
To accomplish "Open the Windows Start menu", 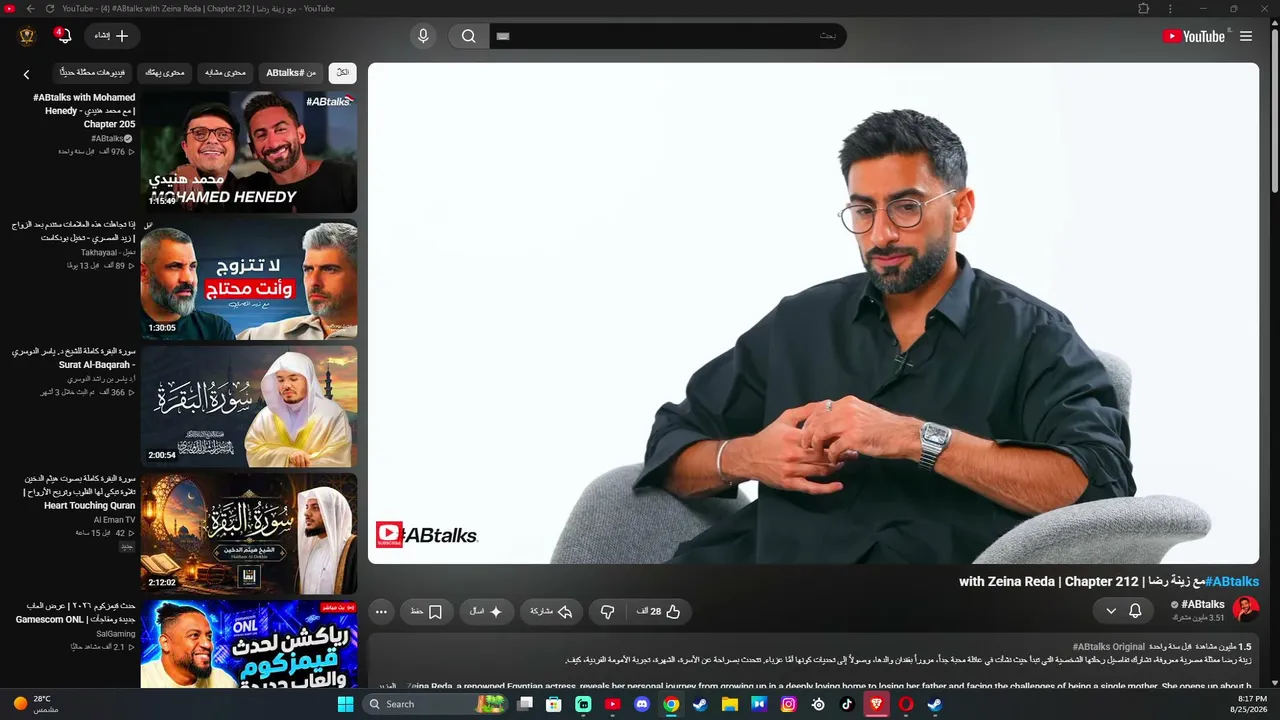I will click(345, 704).
